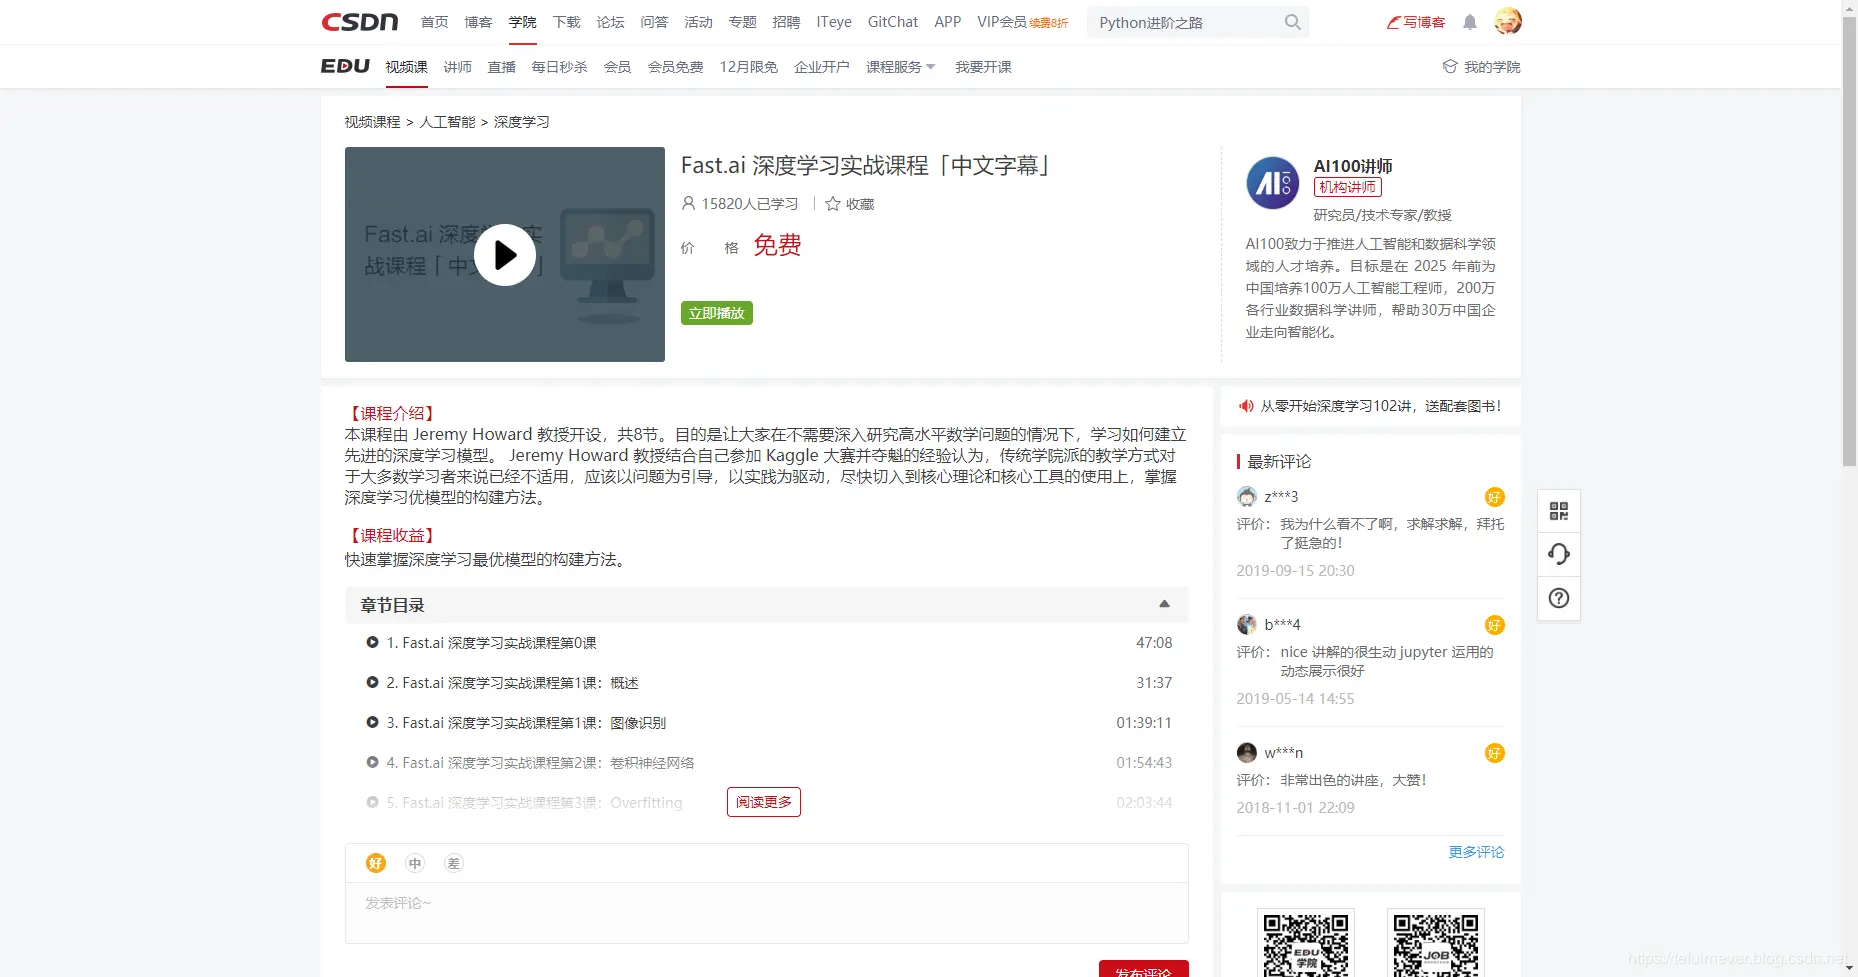Click play icon for chapter 3 图像识别
Image resolution: width=1858 pixels, height=977 pixels.
point(372,723)
